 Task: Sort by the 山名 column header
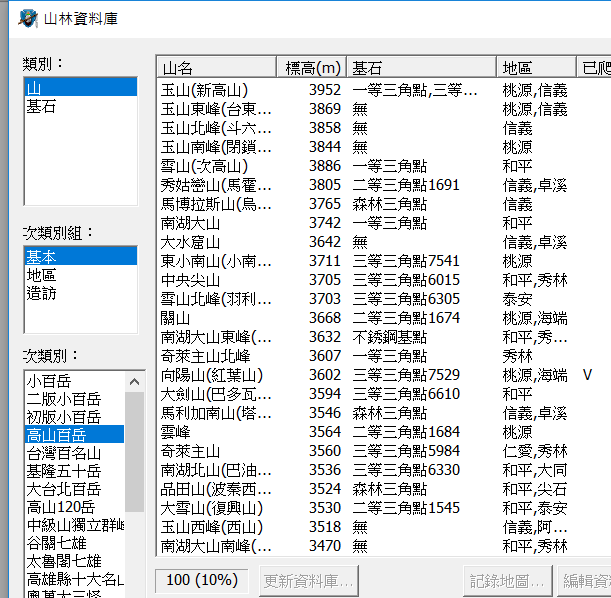click(x=216, y=67)
